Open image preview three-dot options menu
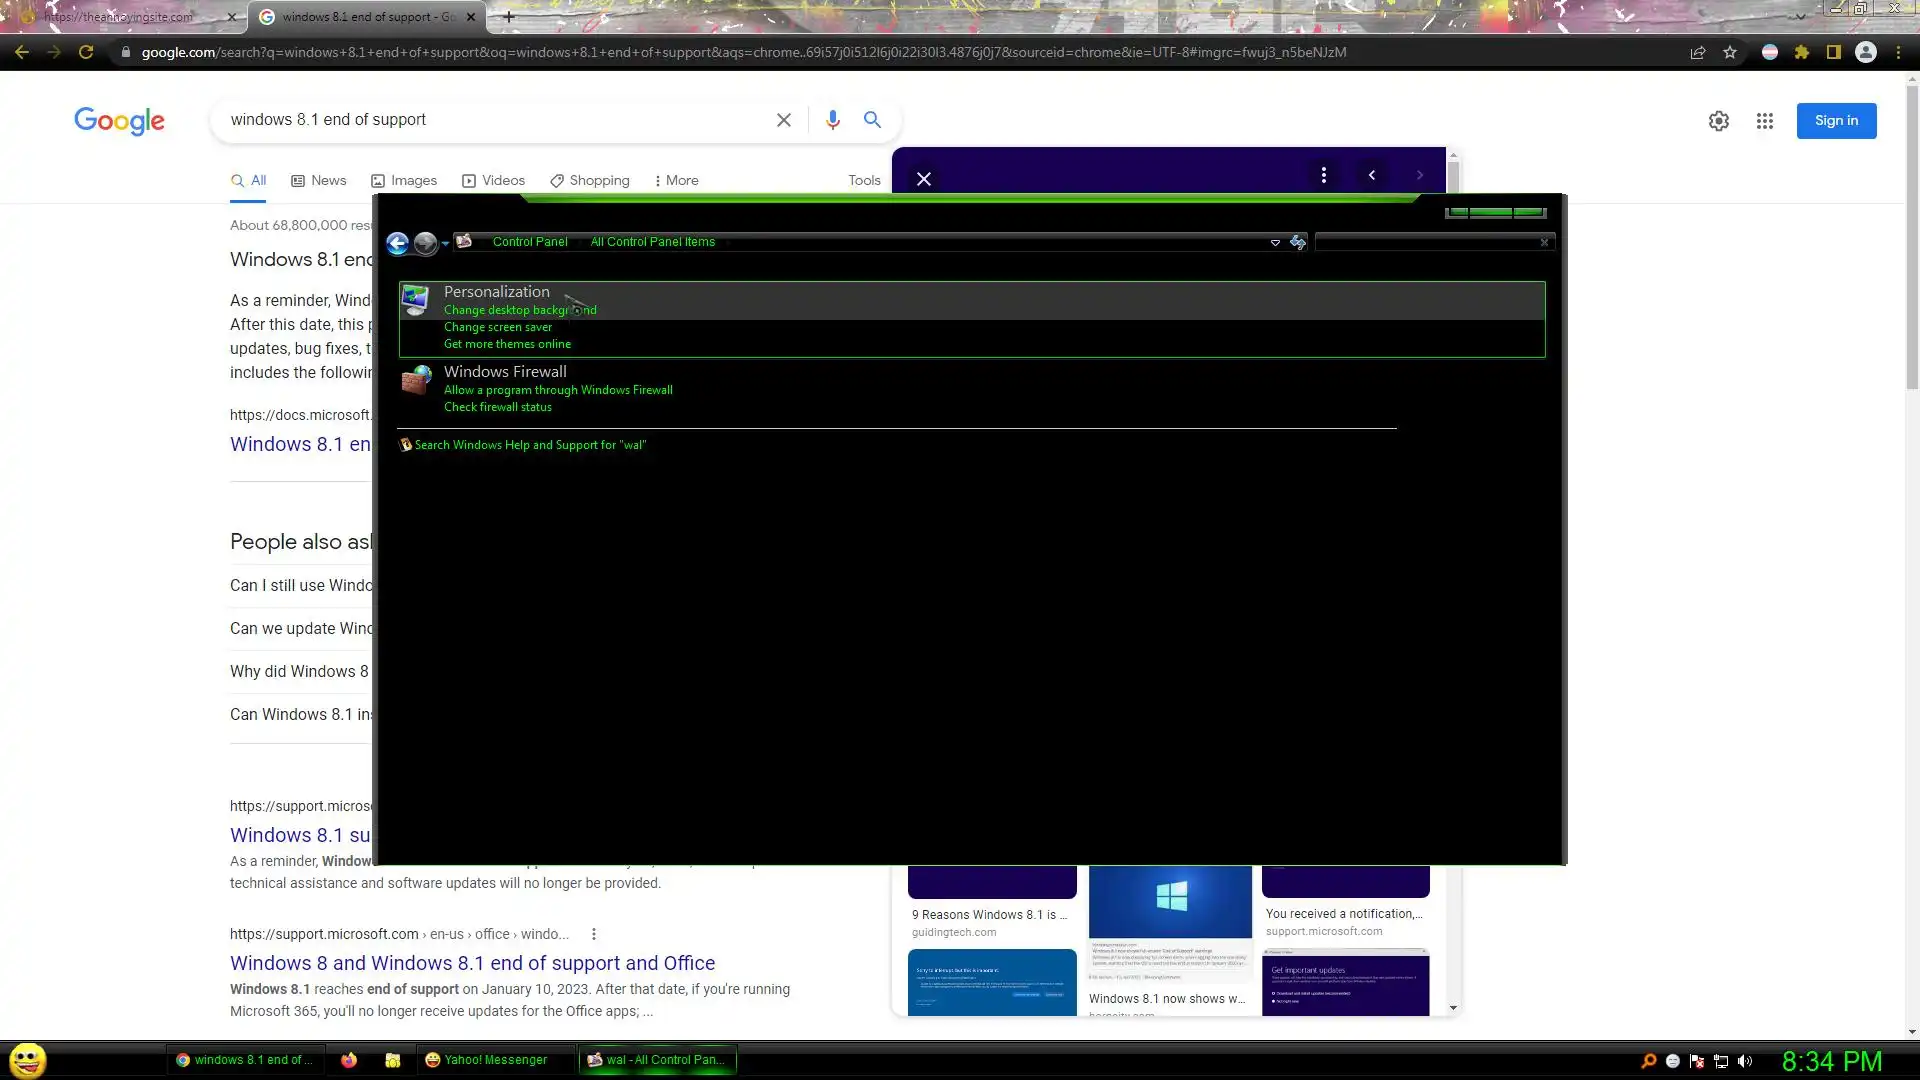Image resolution: width=1920 pixels, height=1080 pixels. tap(1323, 175)
